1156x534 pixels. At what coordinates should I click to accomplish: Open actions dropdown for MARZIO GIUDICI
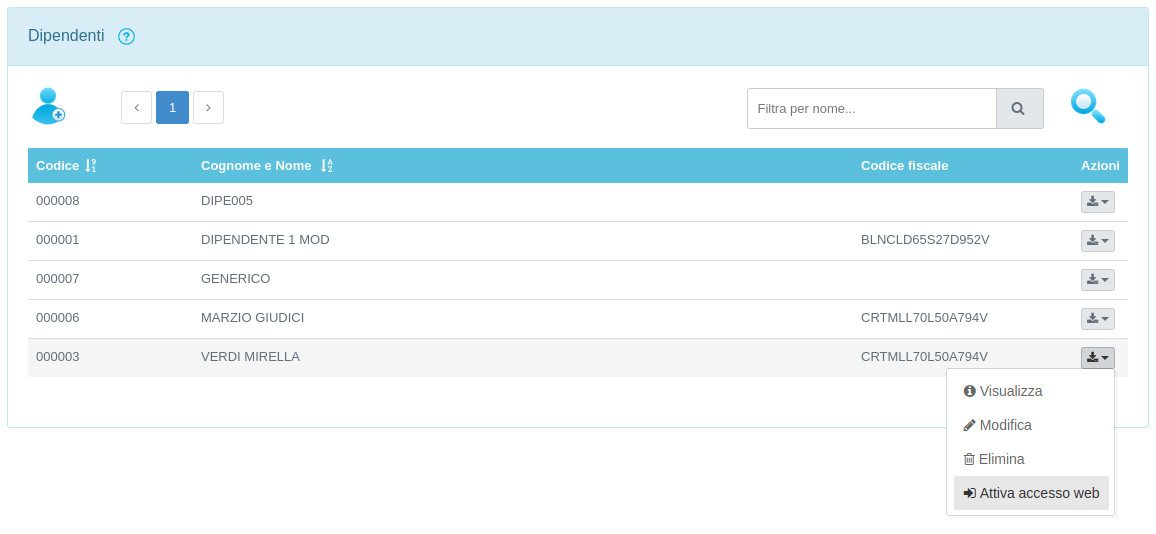pos(1097,319)
